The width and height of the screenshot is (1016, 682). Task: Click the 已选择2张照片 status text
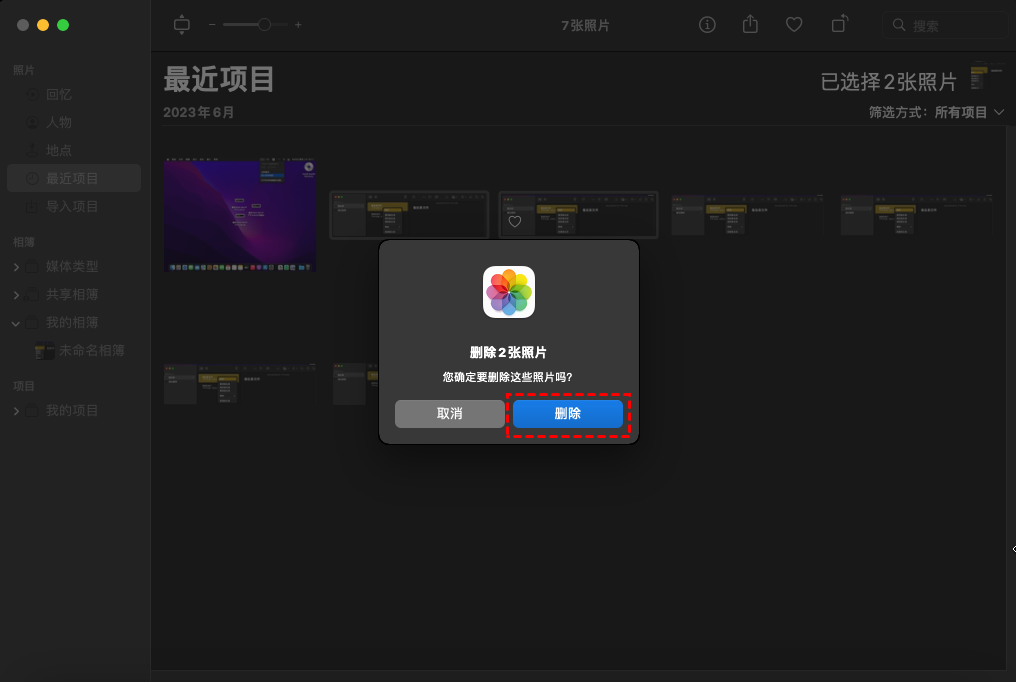[x=888, y=82]
